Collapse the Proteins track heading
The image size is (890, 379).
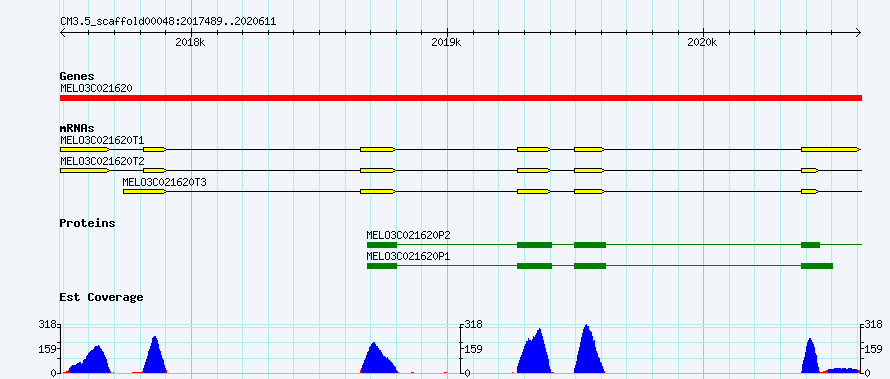[x=87, y=224]
